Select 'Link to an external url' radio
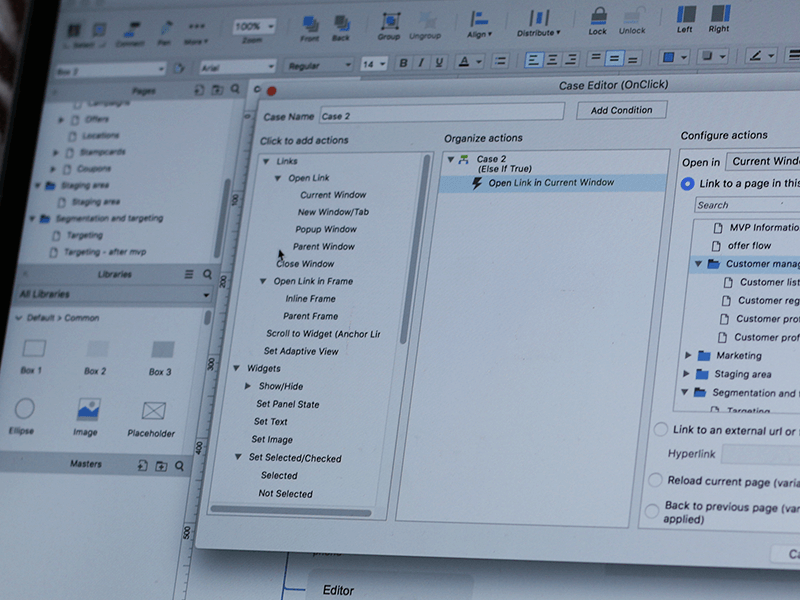The width and height of the screenshot is (800, 600). click(661, 429)
